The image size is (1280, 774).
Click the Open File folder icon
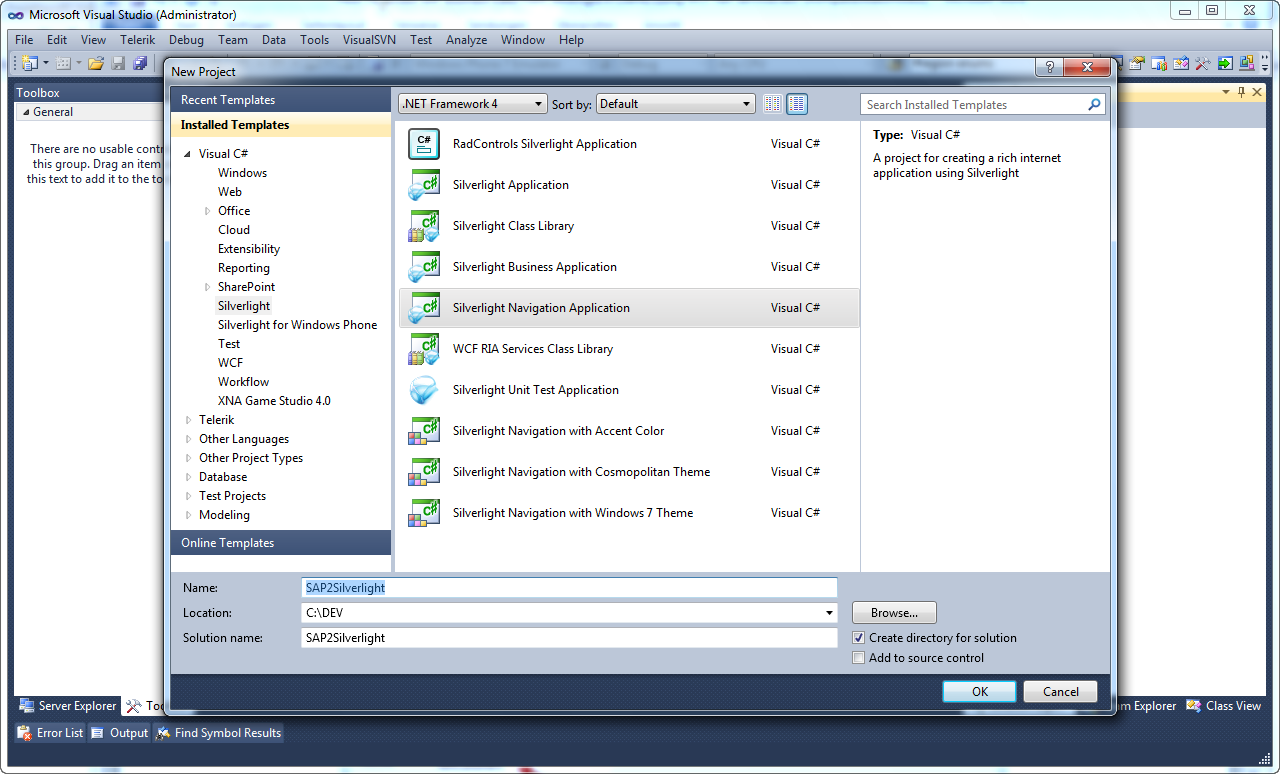96,63
